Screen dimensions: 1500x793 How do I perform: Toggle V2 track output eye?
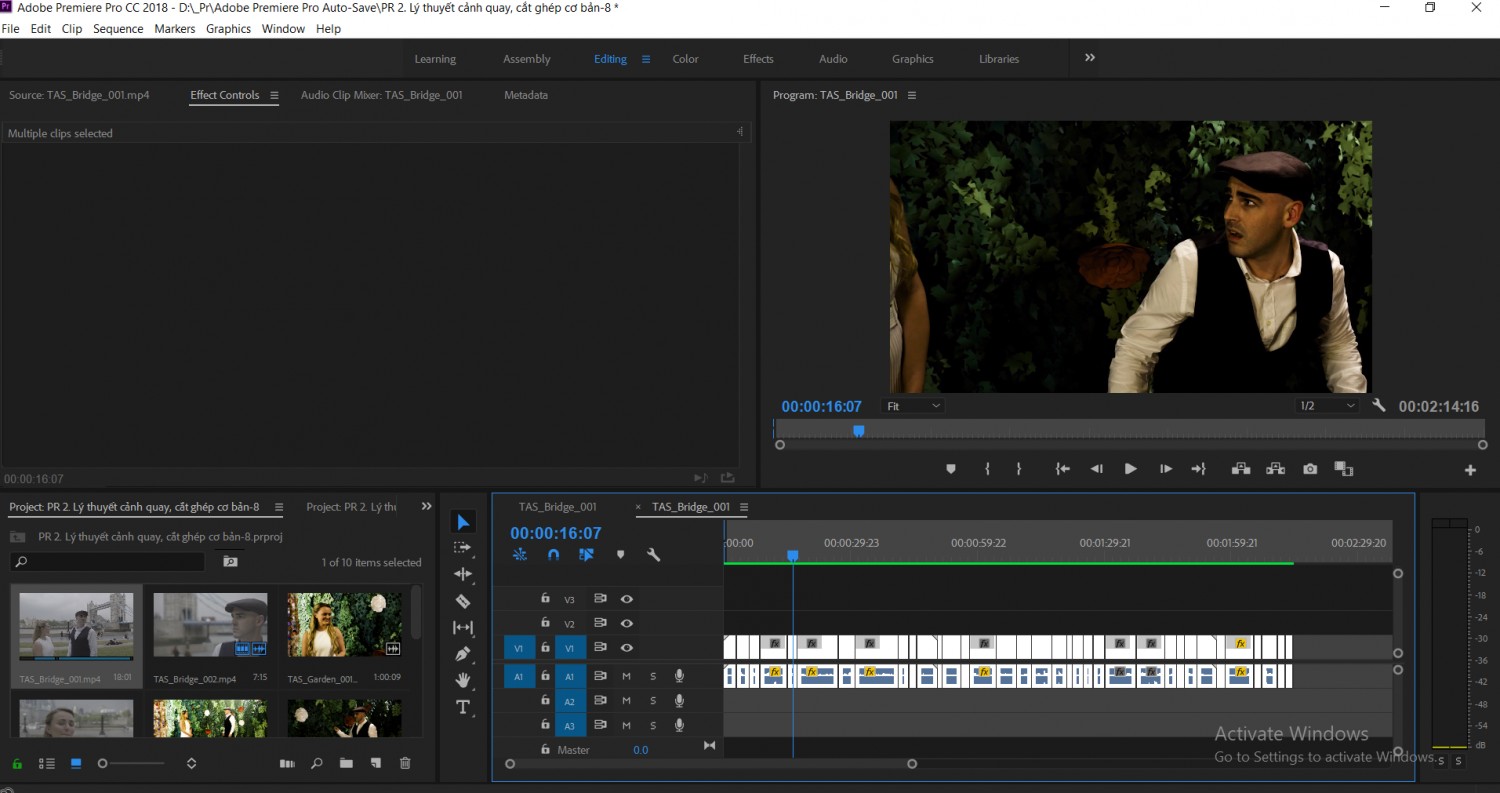click(x=627, y=623)
